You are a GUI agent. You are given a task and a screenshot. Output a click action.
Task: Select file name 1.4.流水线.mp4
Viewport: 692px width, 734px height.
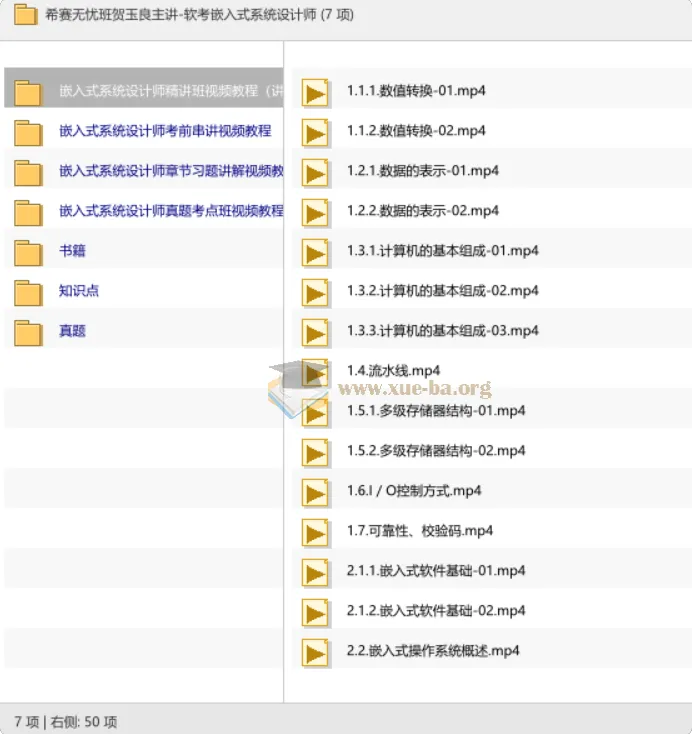393,371
